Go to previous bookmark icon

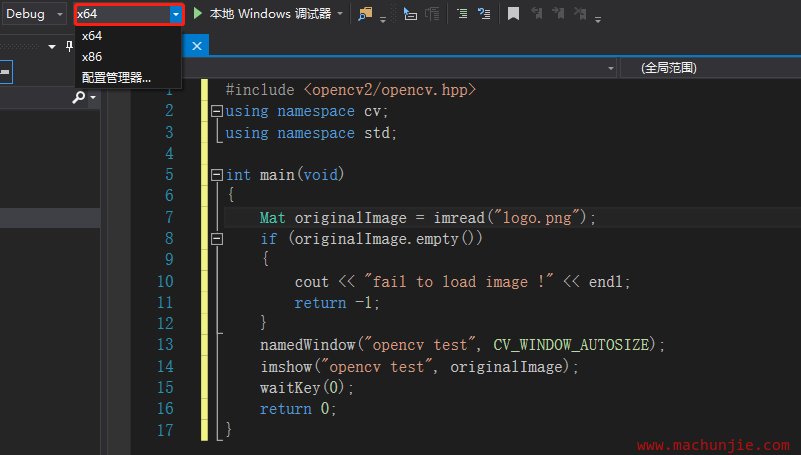coord(536,14)
